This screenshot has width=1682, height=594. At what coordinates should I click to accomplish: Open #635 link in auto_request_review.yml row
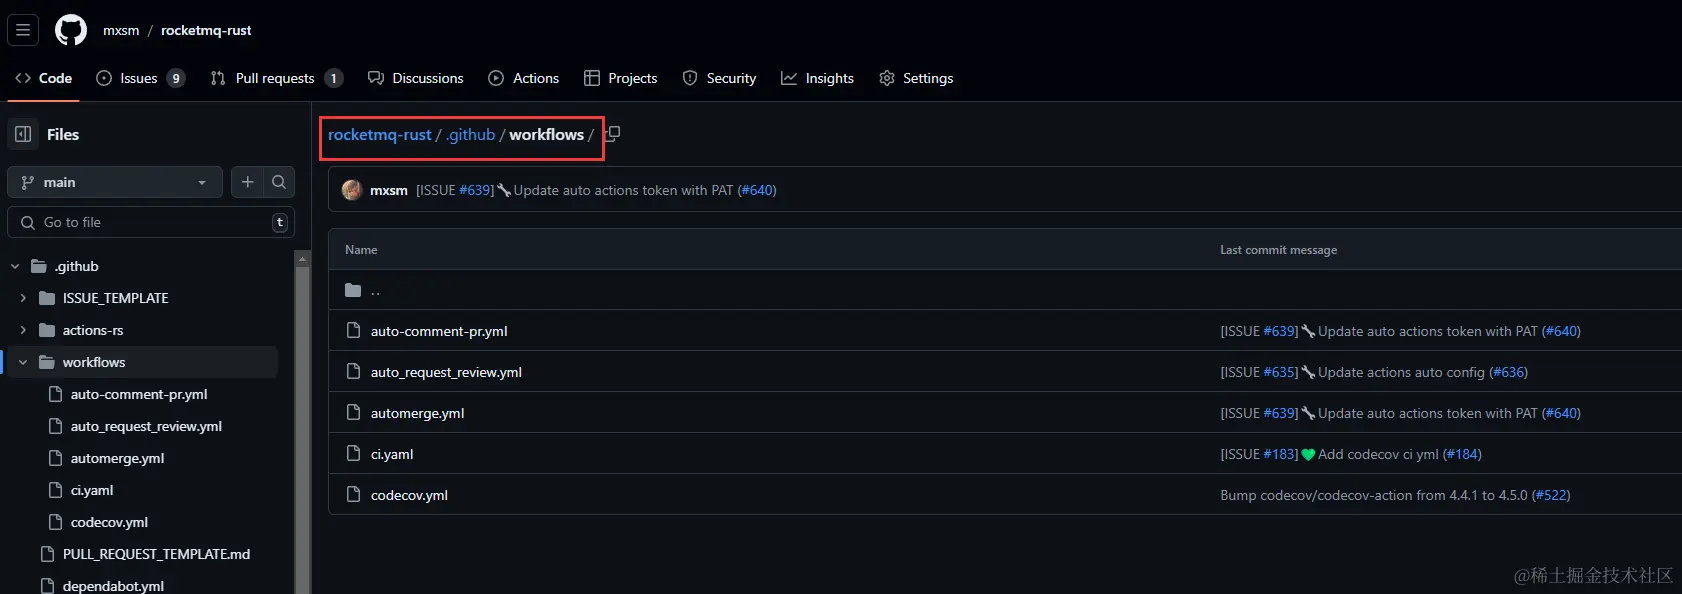(x=1280, y=372)
